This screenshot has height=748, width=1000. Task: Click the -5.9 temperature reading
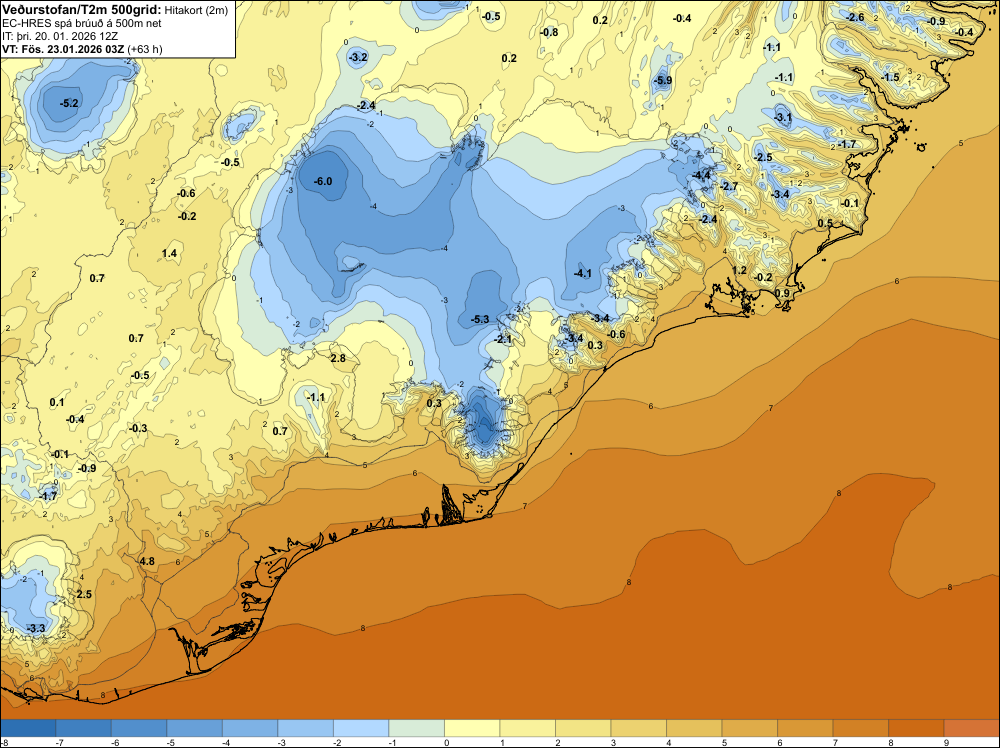[663, 80]
